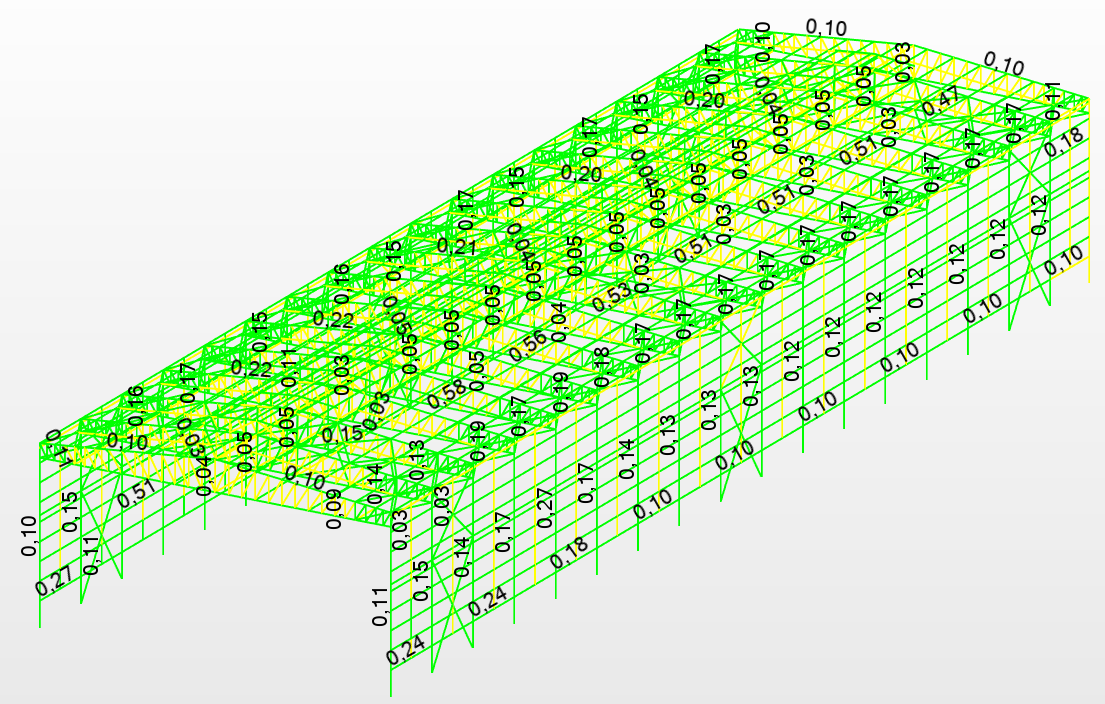Select the 0,47 label near right roof end

pyautogui.click(x=941, y=102)
